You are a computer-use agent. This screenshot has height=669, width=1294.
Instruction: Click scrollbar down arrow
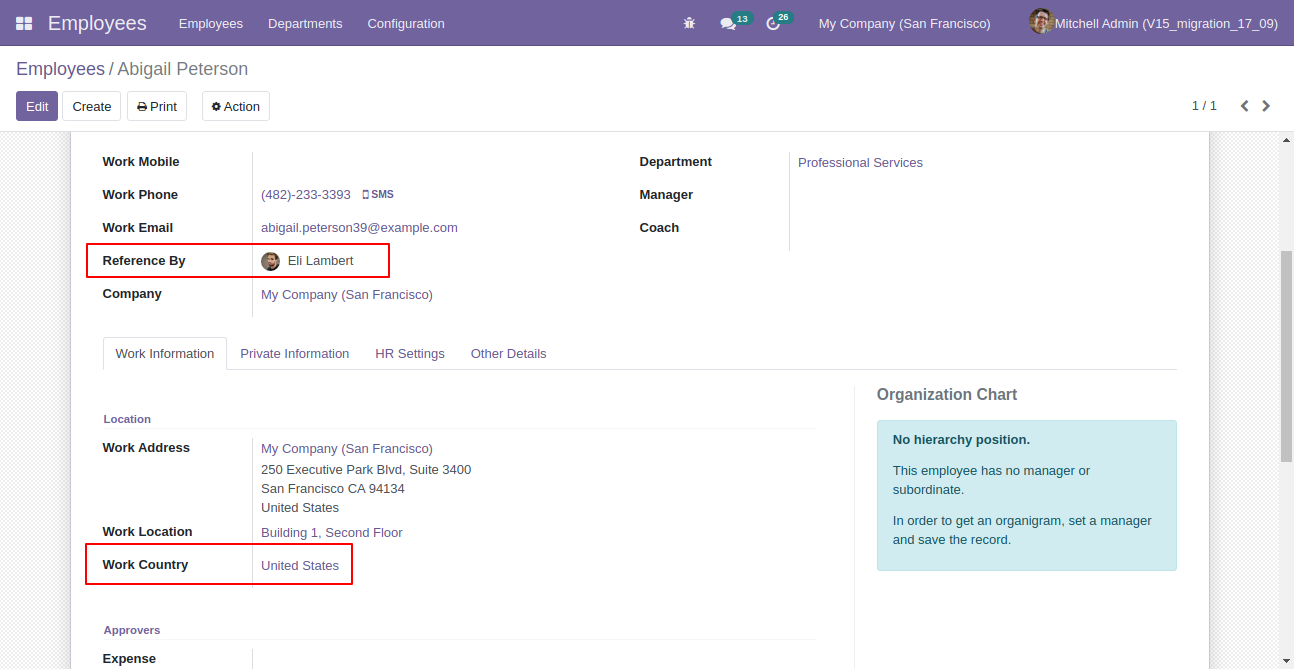pyautogui.click(x=1287, y=660)
